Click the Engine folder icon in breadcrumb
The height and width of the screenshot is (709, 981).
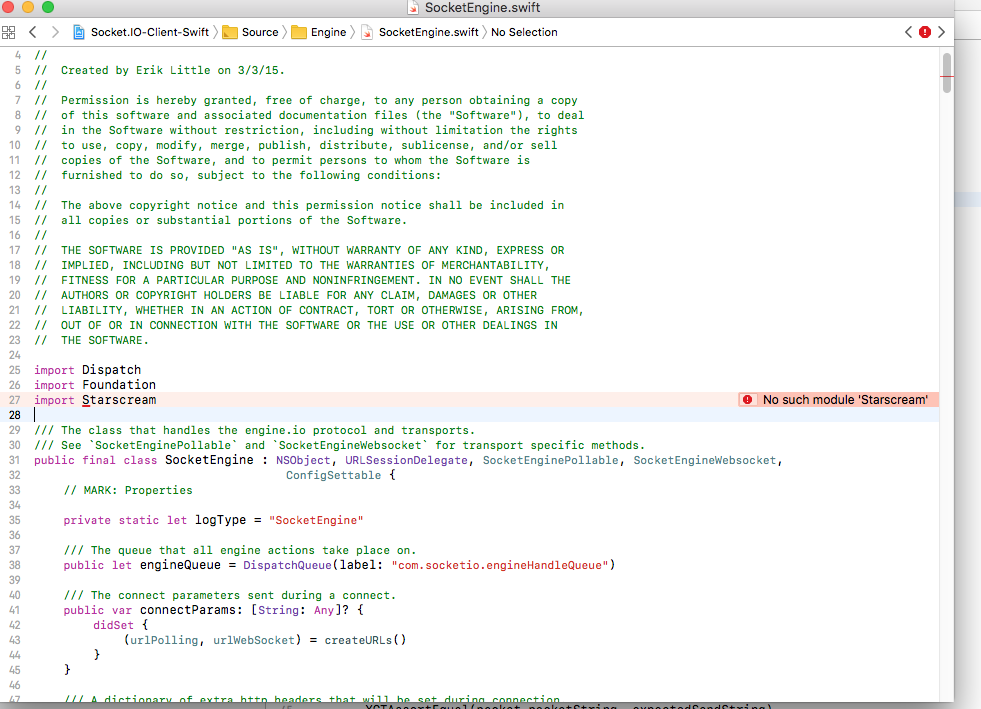pos(301,32)
